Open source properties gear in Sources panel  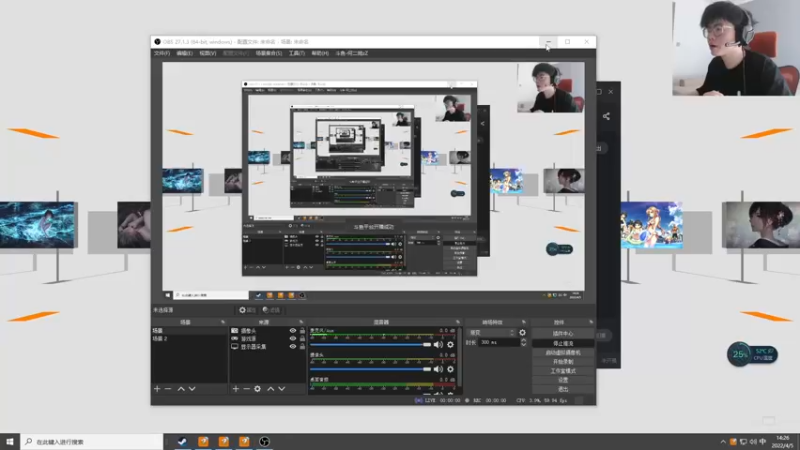[258, 389]
